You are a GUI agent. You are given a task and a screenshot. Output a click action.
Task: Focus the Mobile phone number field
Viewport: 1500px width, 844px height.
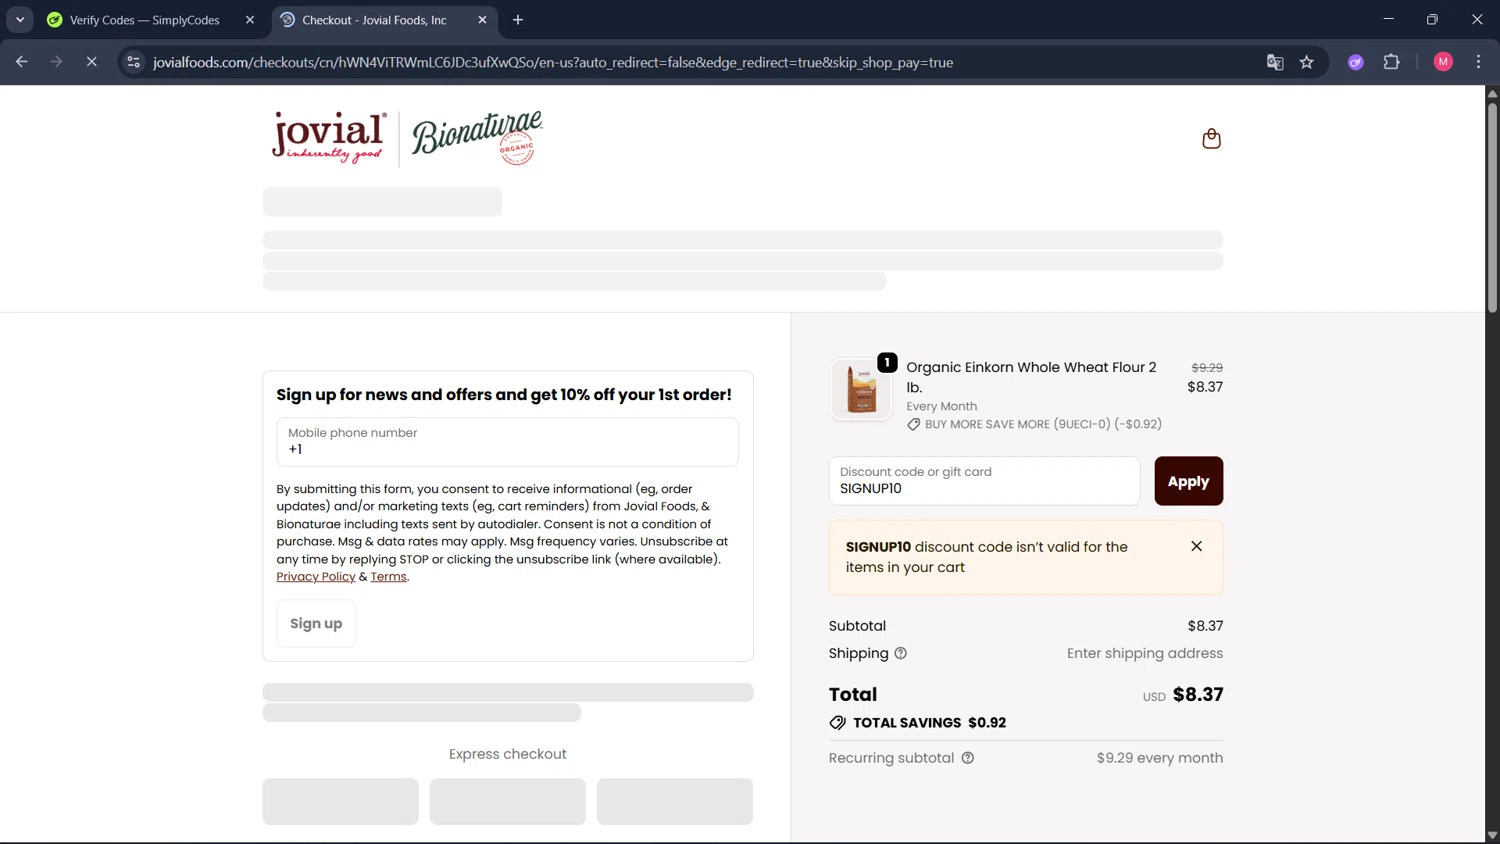pos(507,441)
